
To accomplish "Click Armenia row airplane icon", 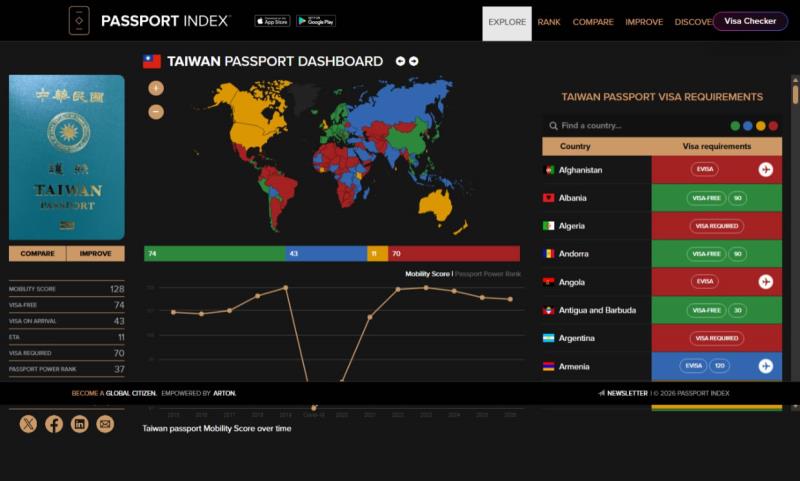I will point(765,366).
